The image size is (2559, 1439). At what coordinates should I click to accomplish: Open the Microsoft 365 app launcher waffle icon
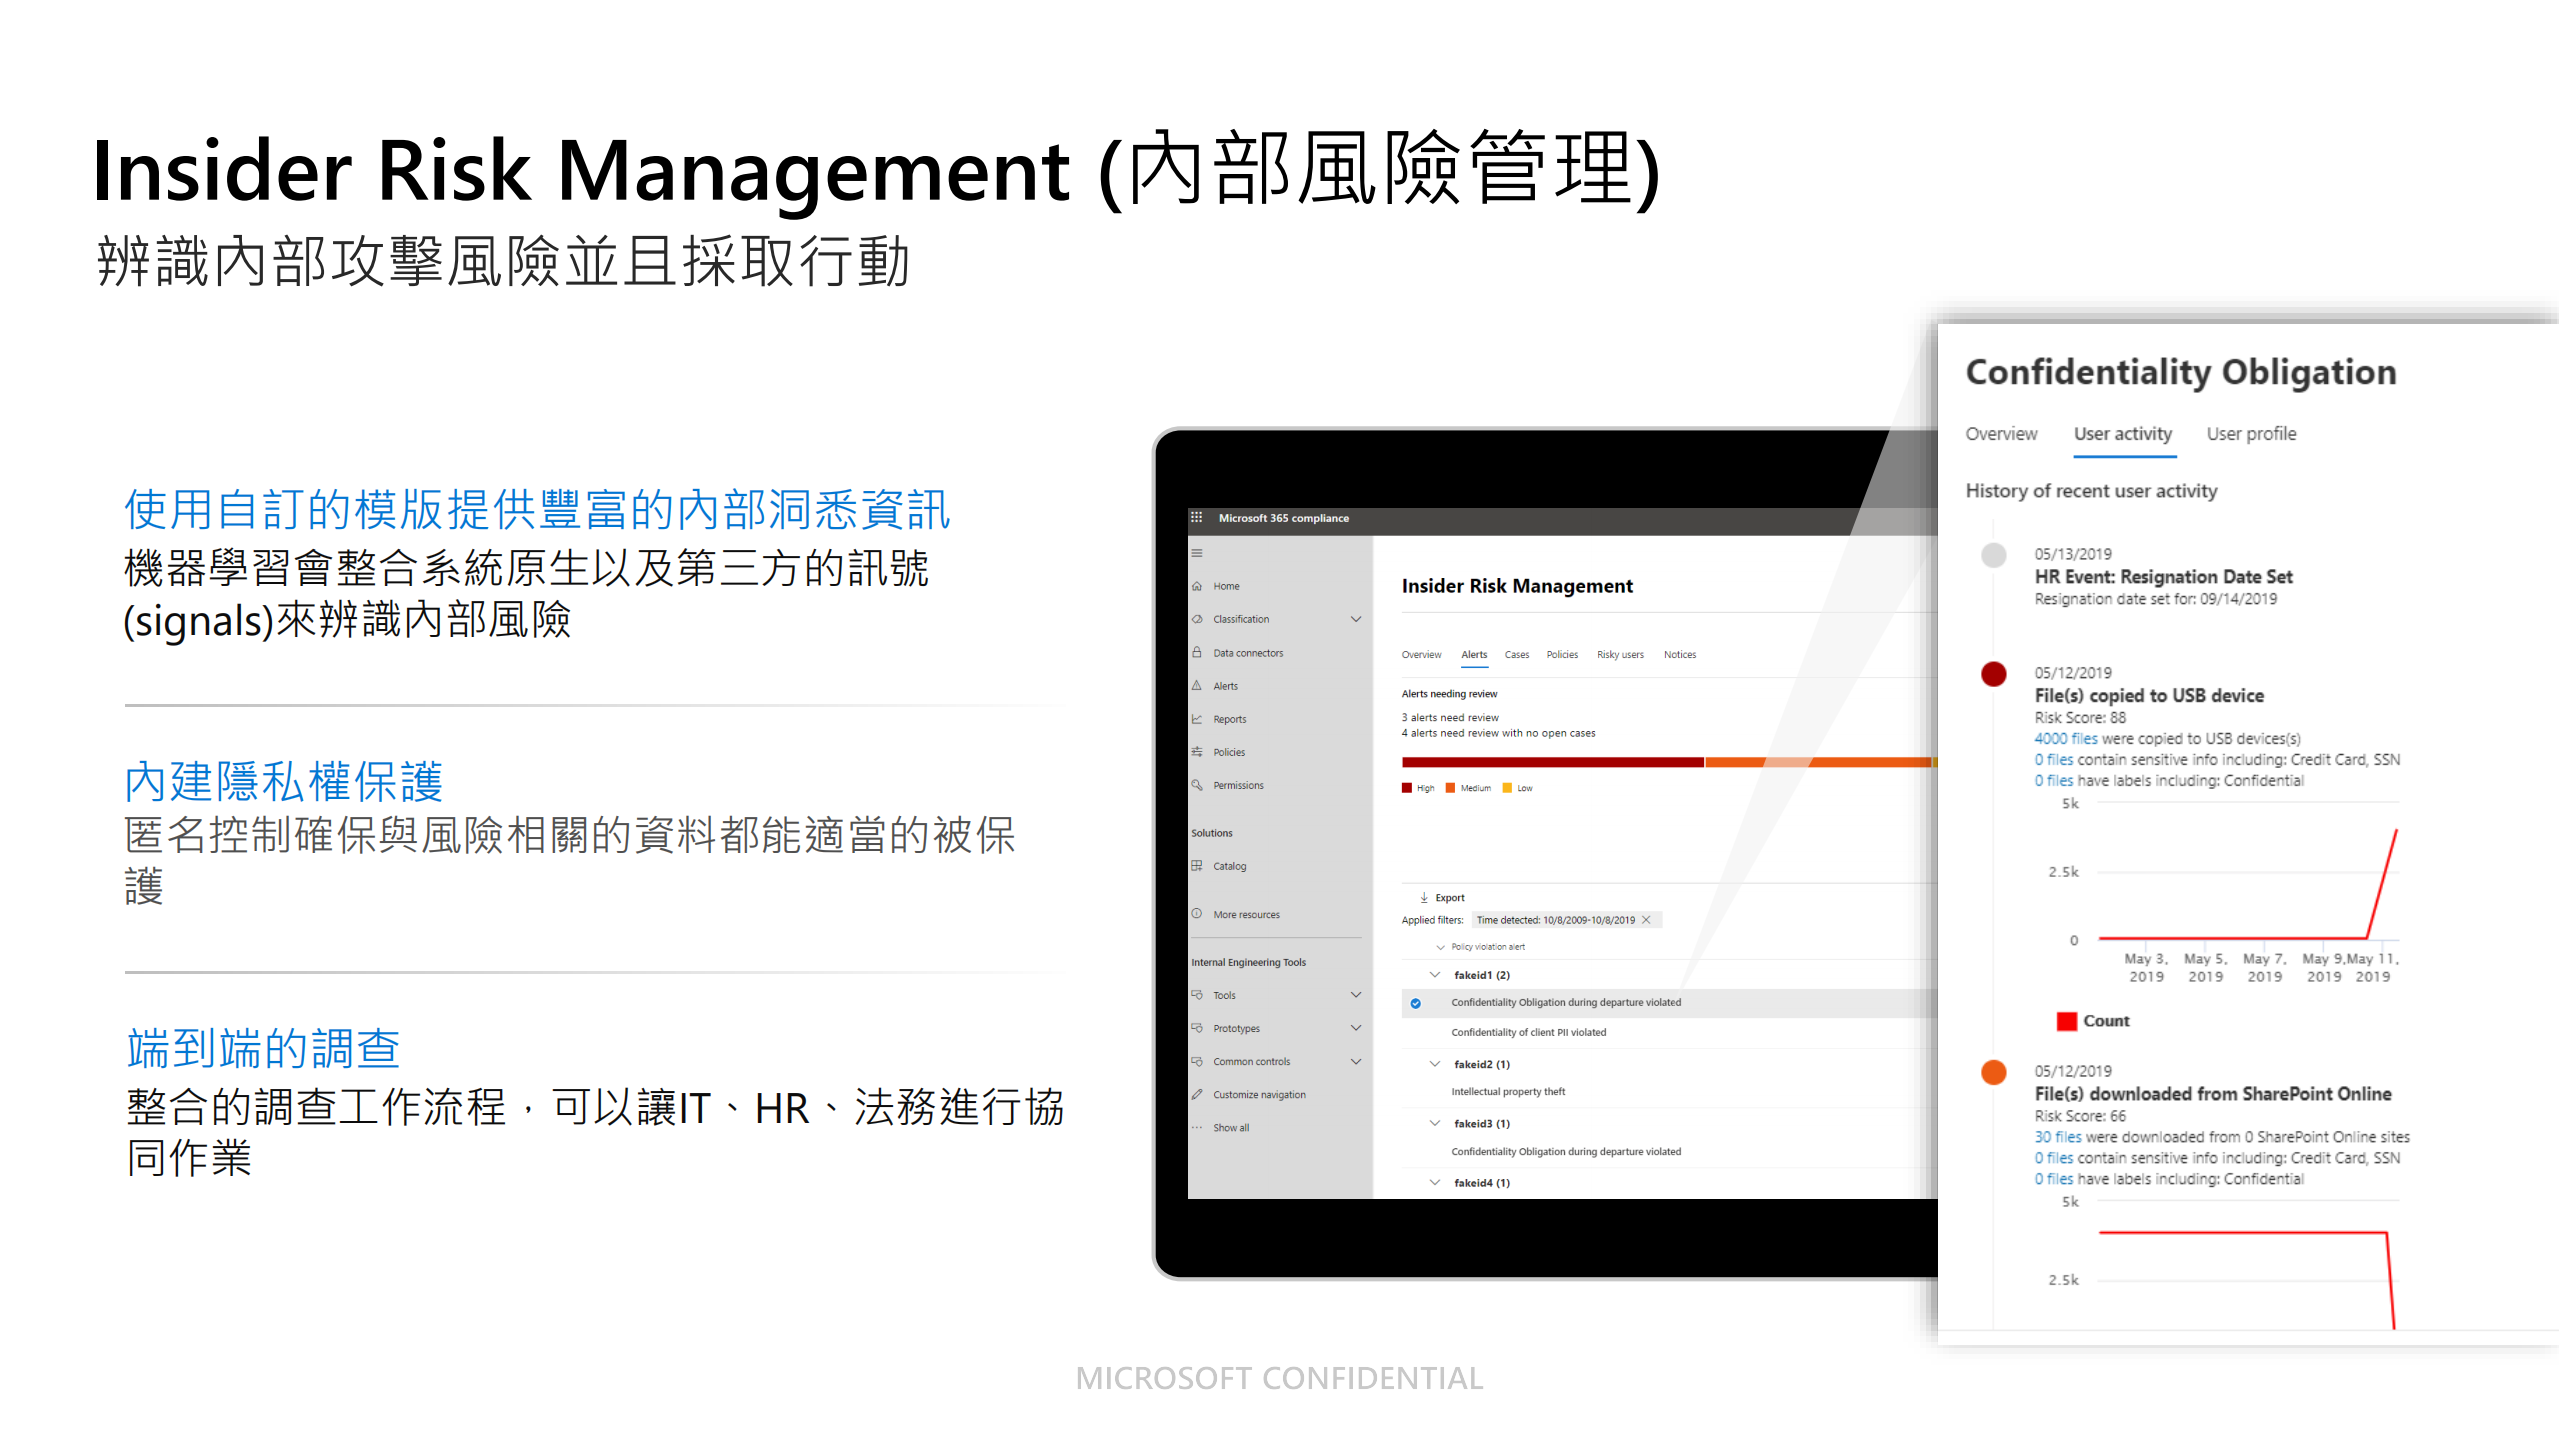pyautogui.click(x=1197, y=518)
